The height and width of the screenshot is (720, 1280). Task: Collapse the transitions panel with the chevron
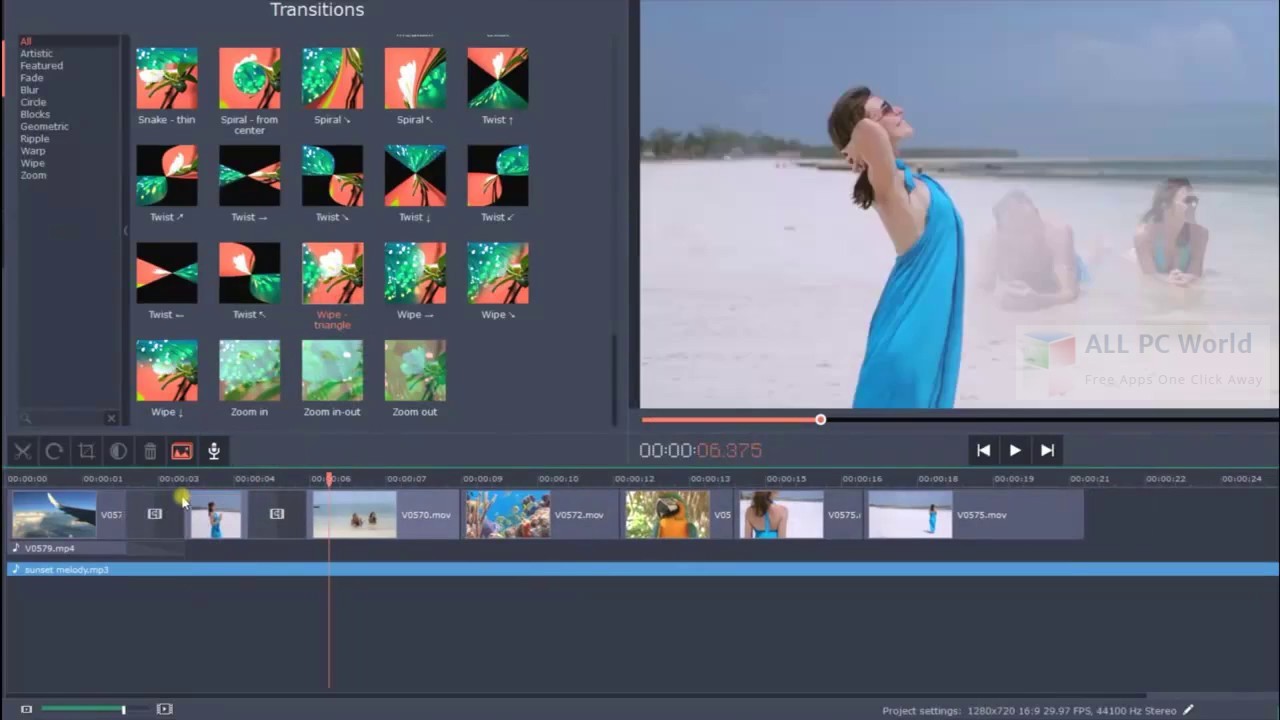(x=125, y=230)
